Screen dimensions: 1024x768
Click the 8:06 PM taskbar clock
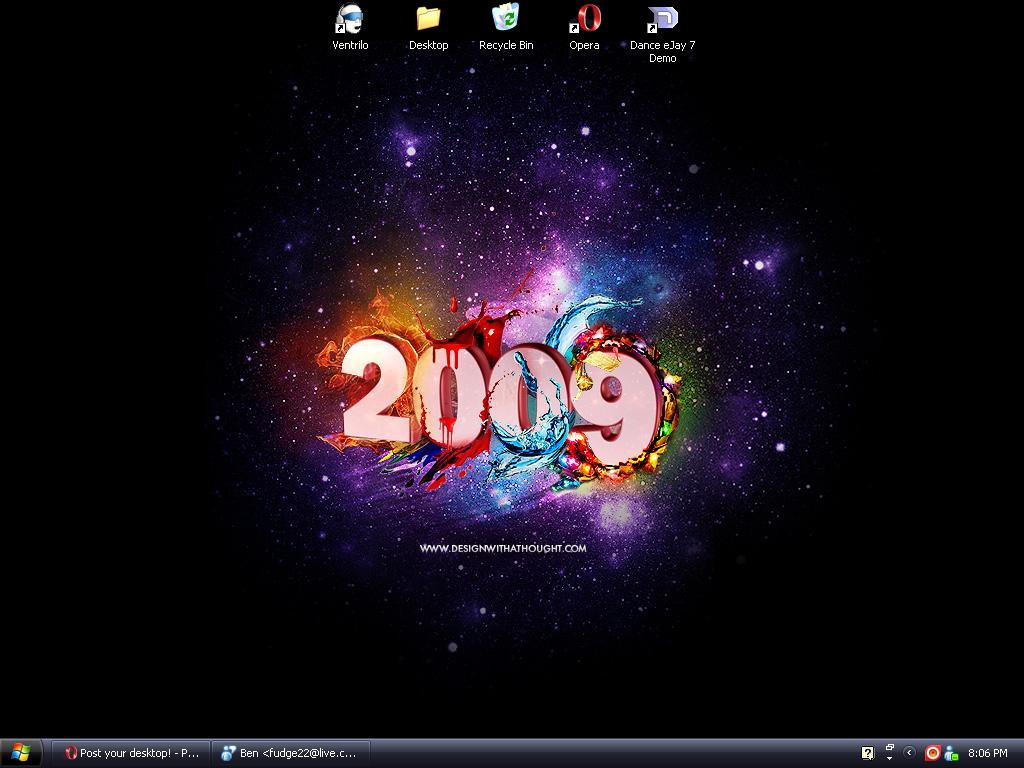coord(987,753)
